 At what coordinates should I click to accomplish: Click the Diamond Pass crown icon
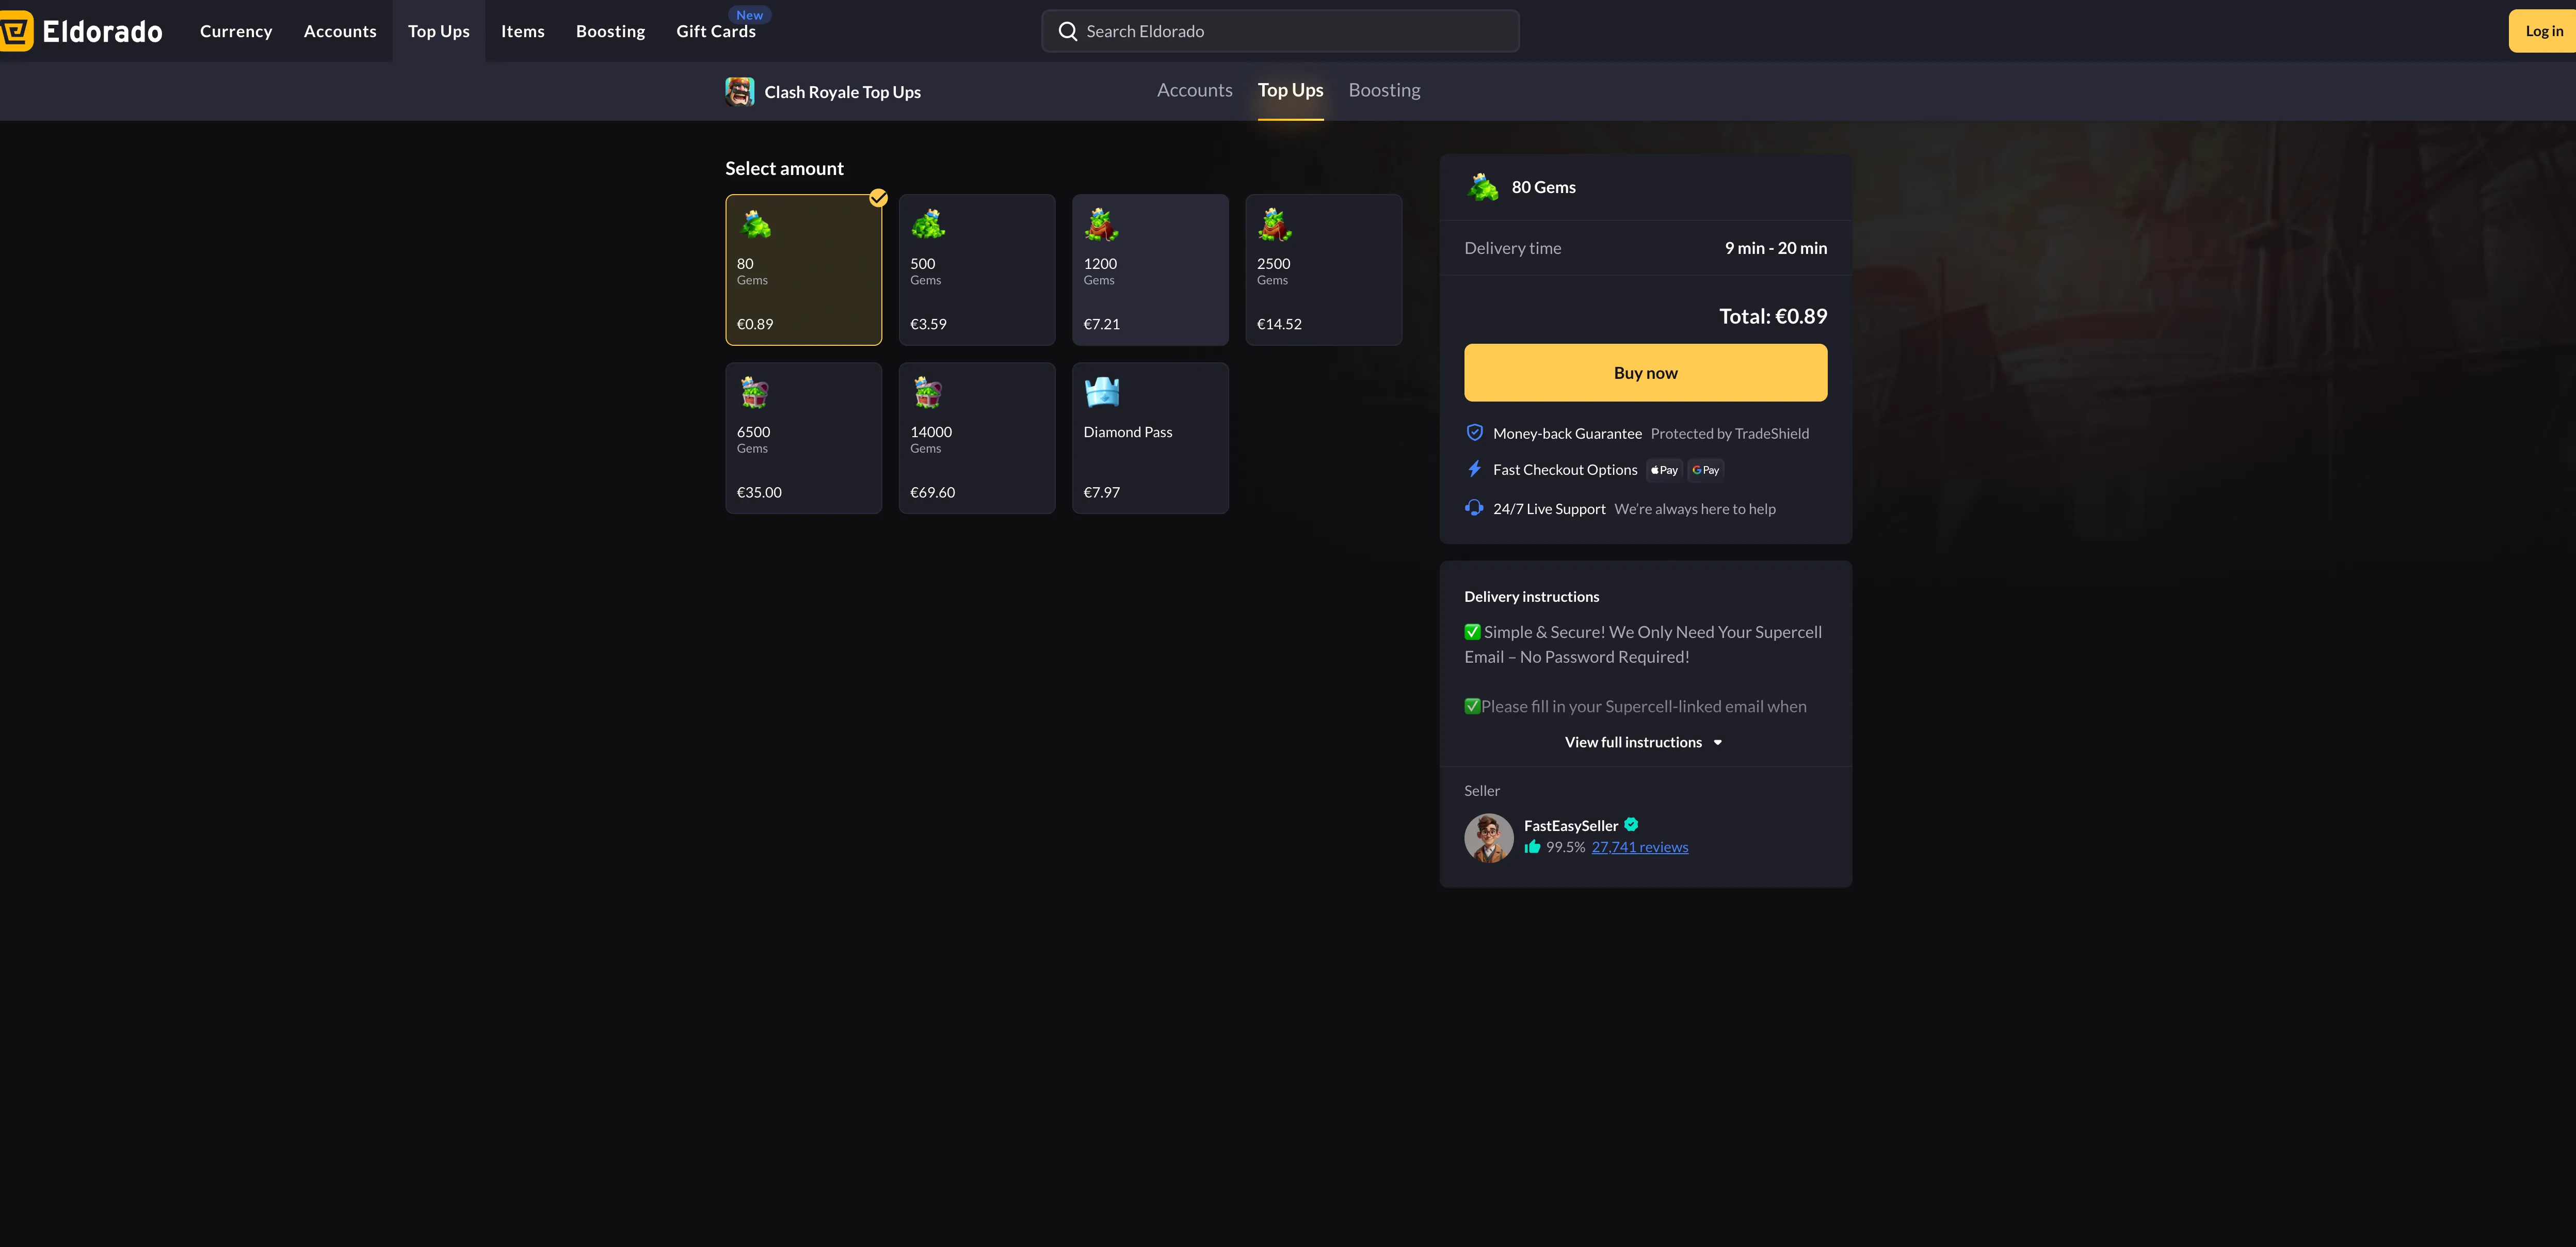pyautogui.click(x=1102, y=393)
